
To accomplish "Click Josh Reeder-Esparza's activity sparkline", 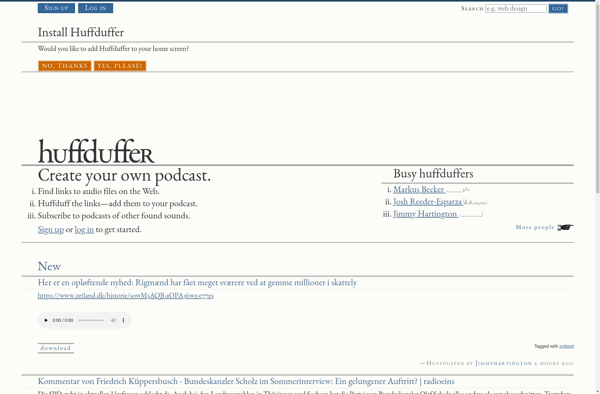I will (x=475, y=202).
